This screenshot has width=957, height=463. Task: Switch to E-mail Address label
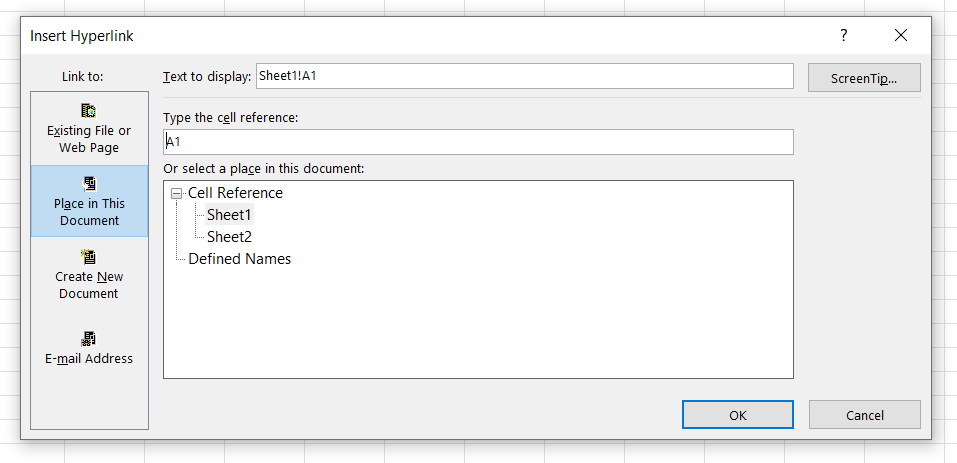click(x=89, y=358)
